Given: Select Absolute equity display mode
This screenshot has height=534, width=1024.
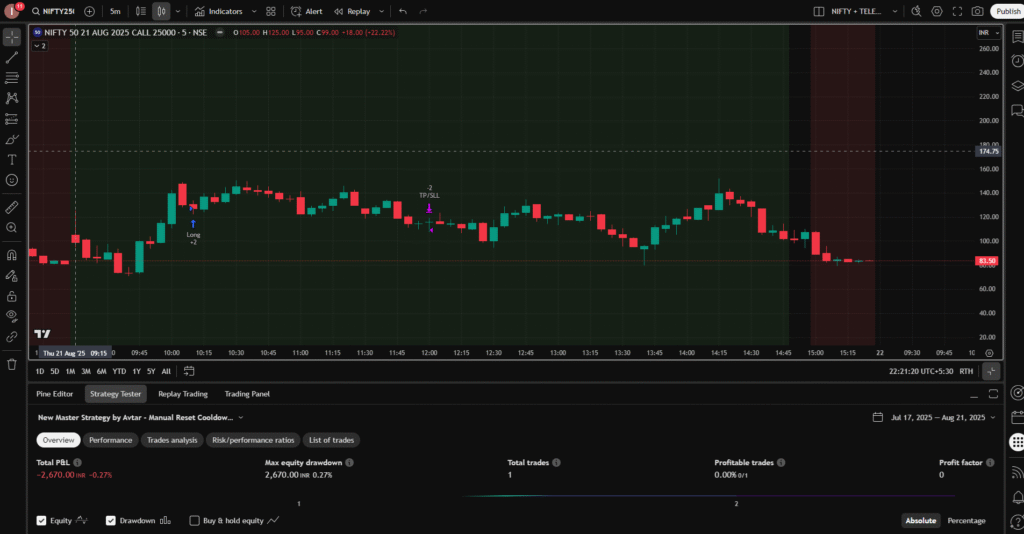Looking at the screenshot, I should point(921,521).
